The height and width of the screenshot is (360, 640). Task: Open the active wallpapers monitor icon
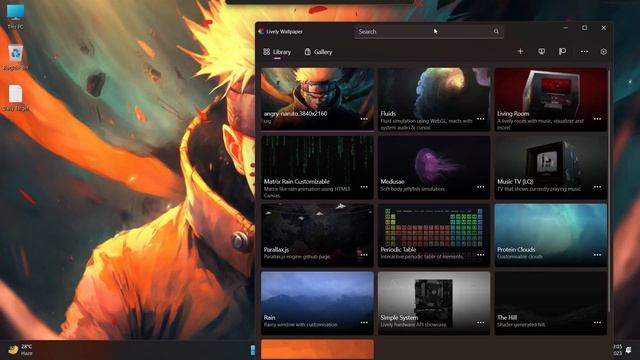(541, 51)
